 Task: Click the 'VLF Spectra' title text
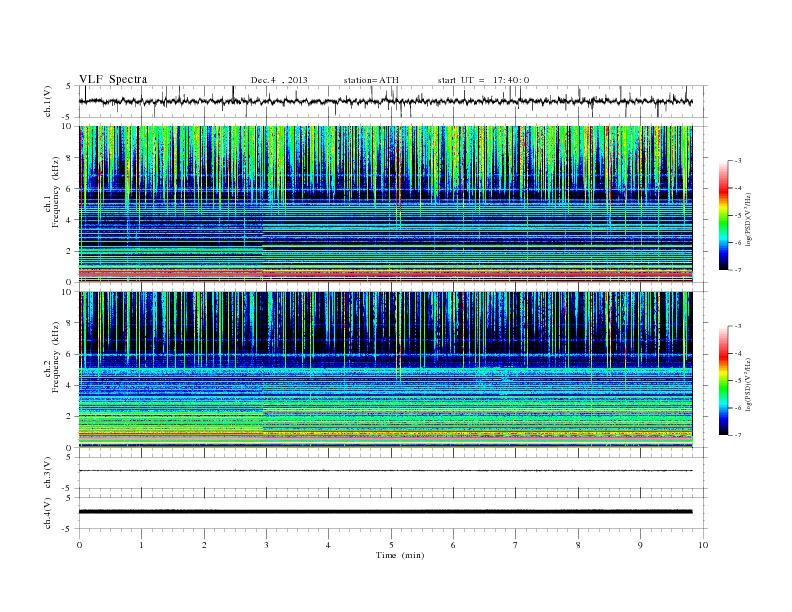[x=113, y=79]
